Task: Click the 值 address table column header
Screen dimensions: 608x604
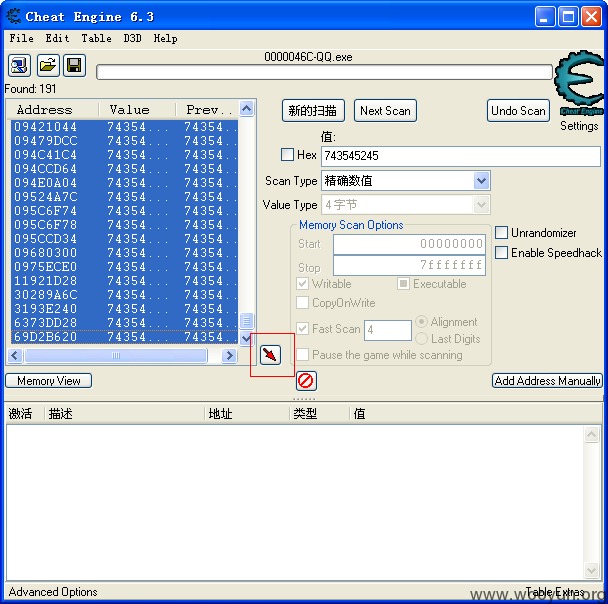Action: [476, 414]
